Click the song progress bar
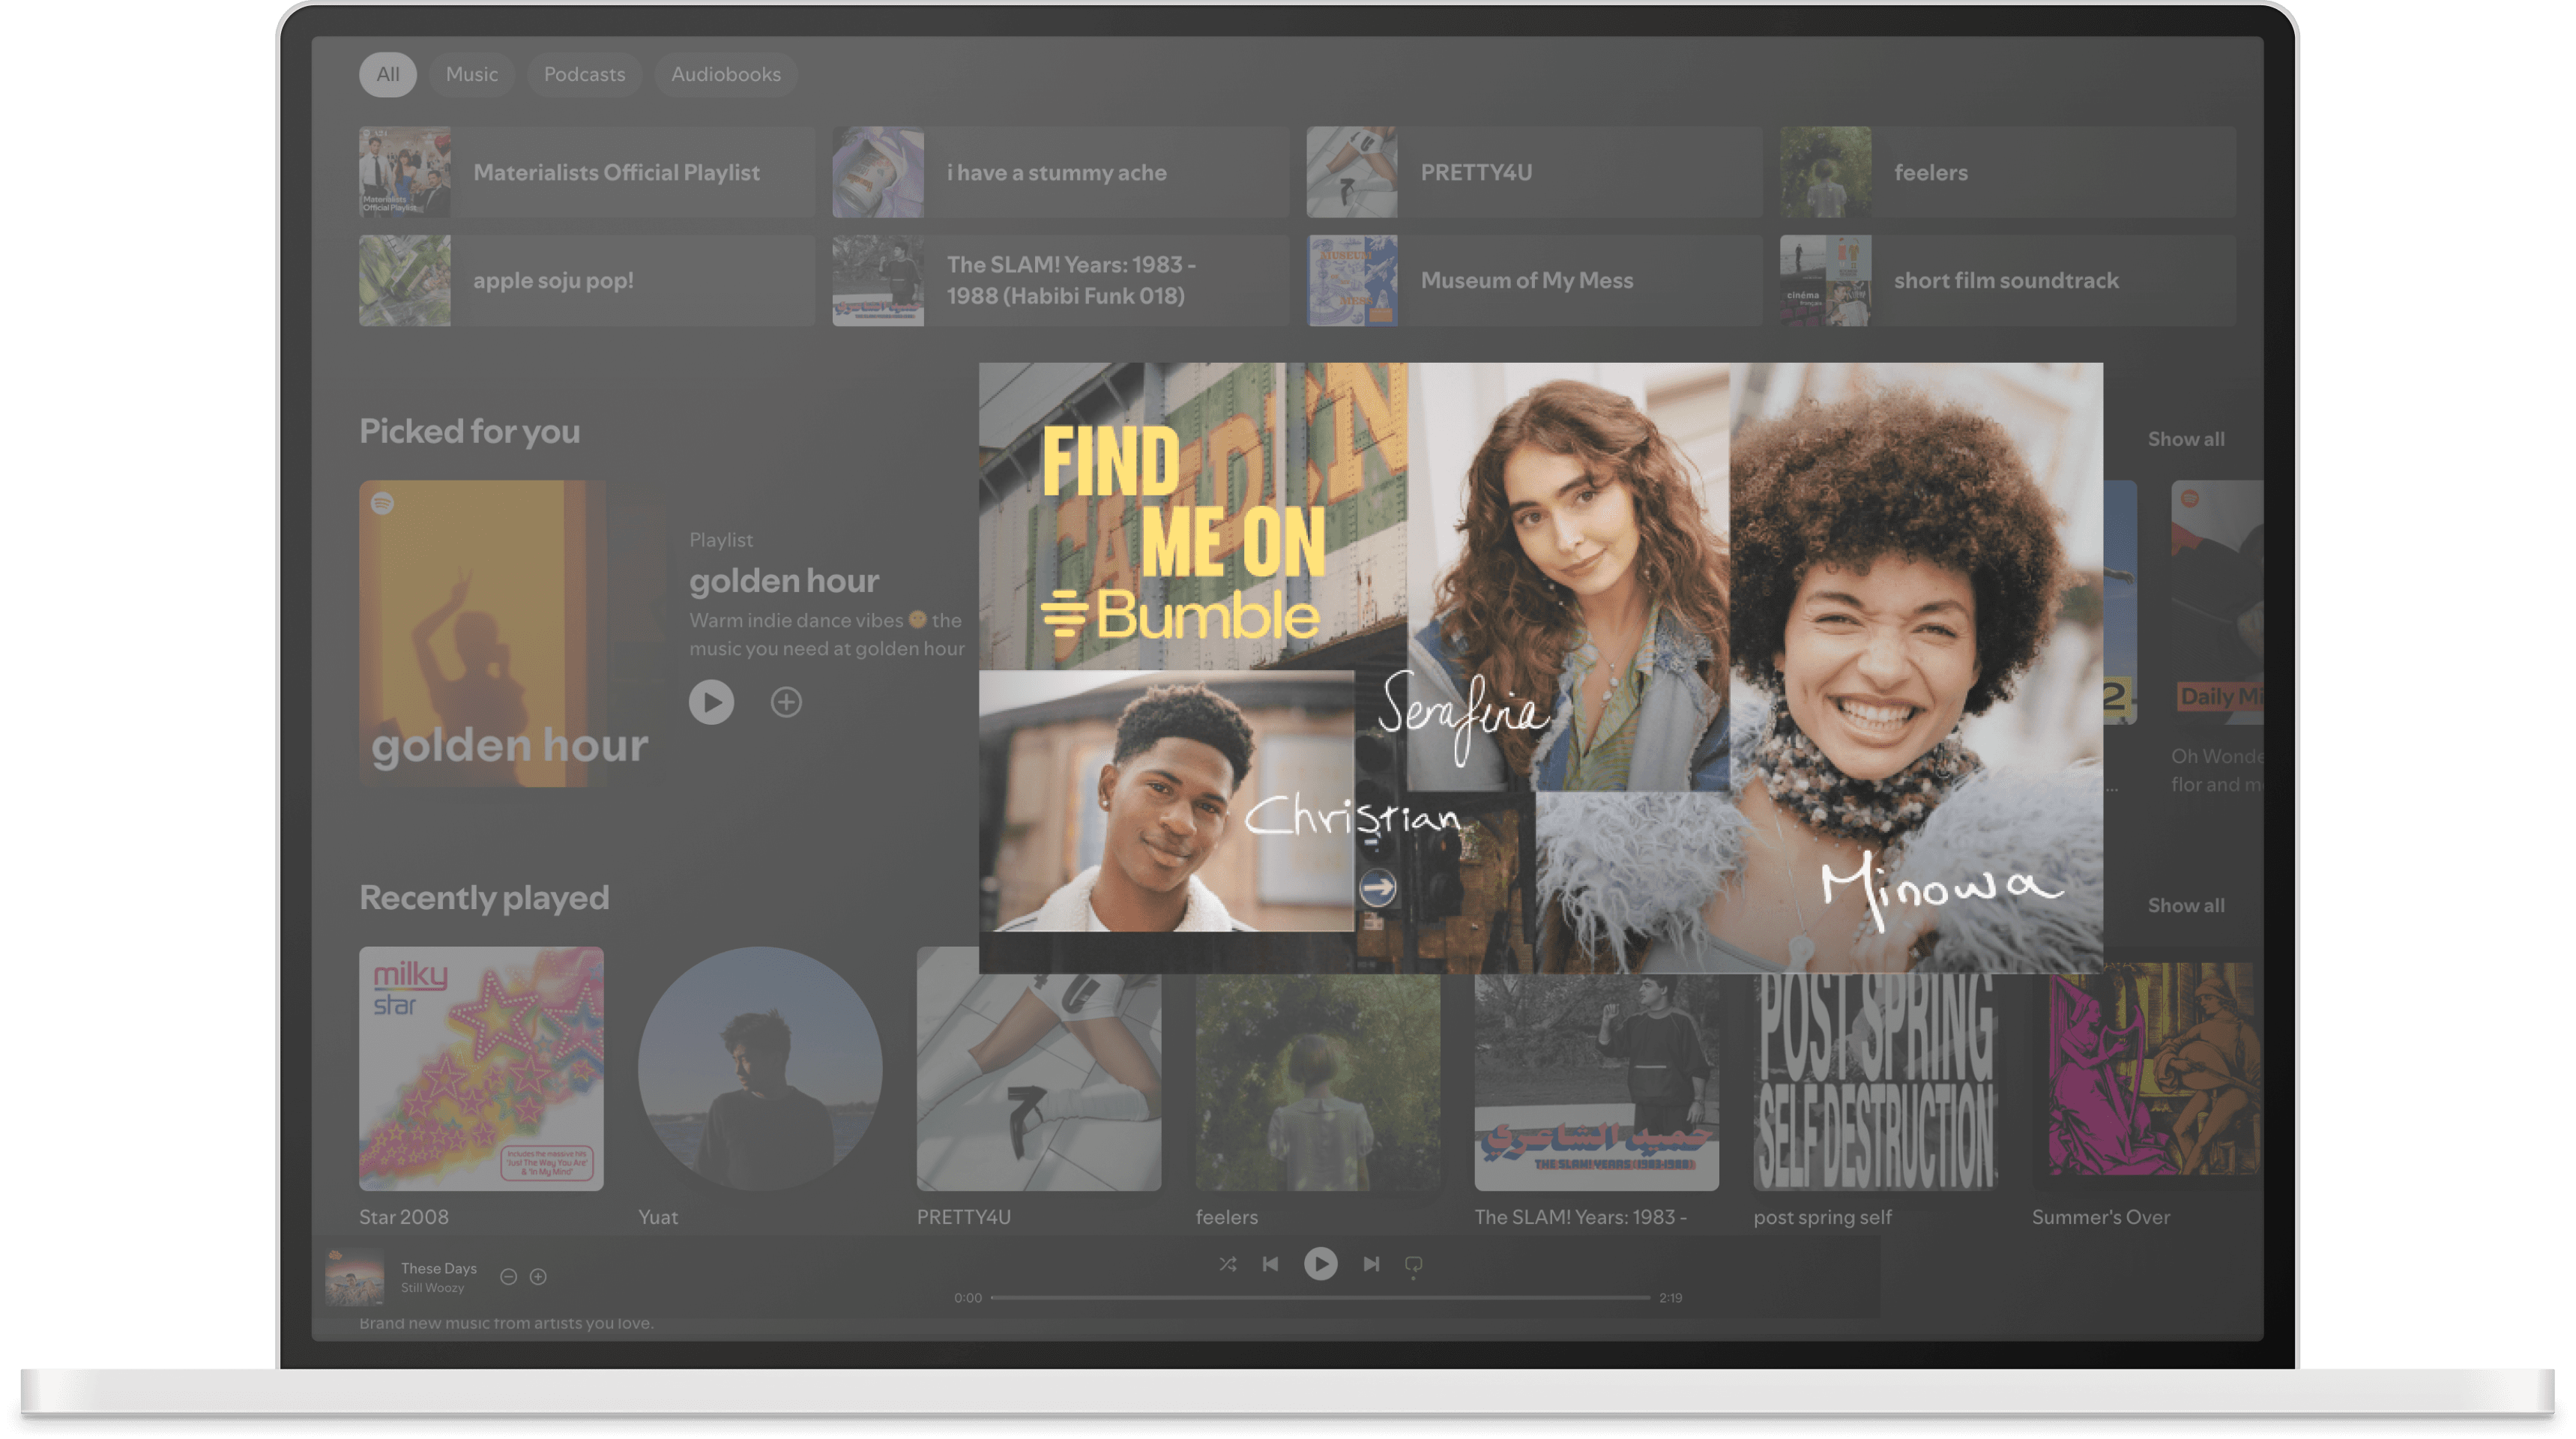The image size is (2576, 1439). 1320,1298
